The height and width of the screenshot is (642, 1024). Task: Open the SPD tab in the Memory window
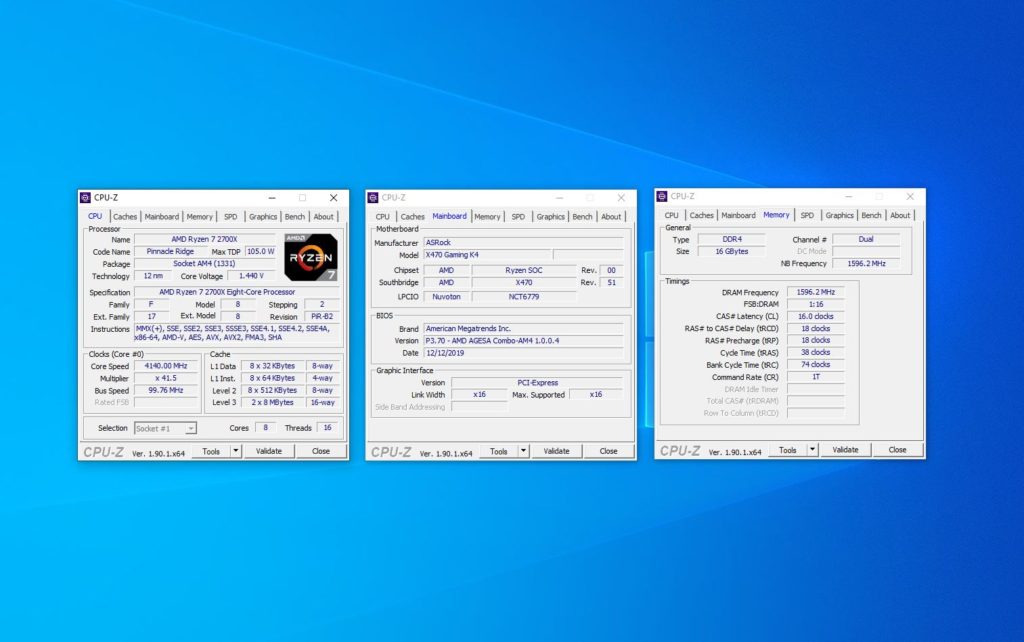click(807, 215)
